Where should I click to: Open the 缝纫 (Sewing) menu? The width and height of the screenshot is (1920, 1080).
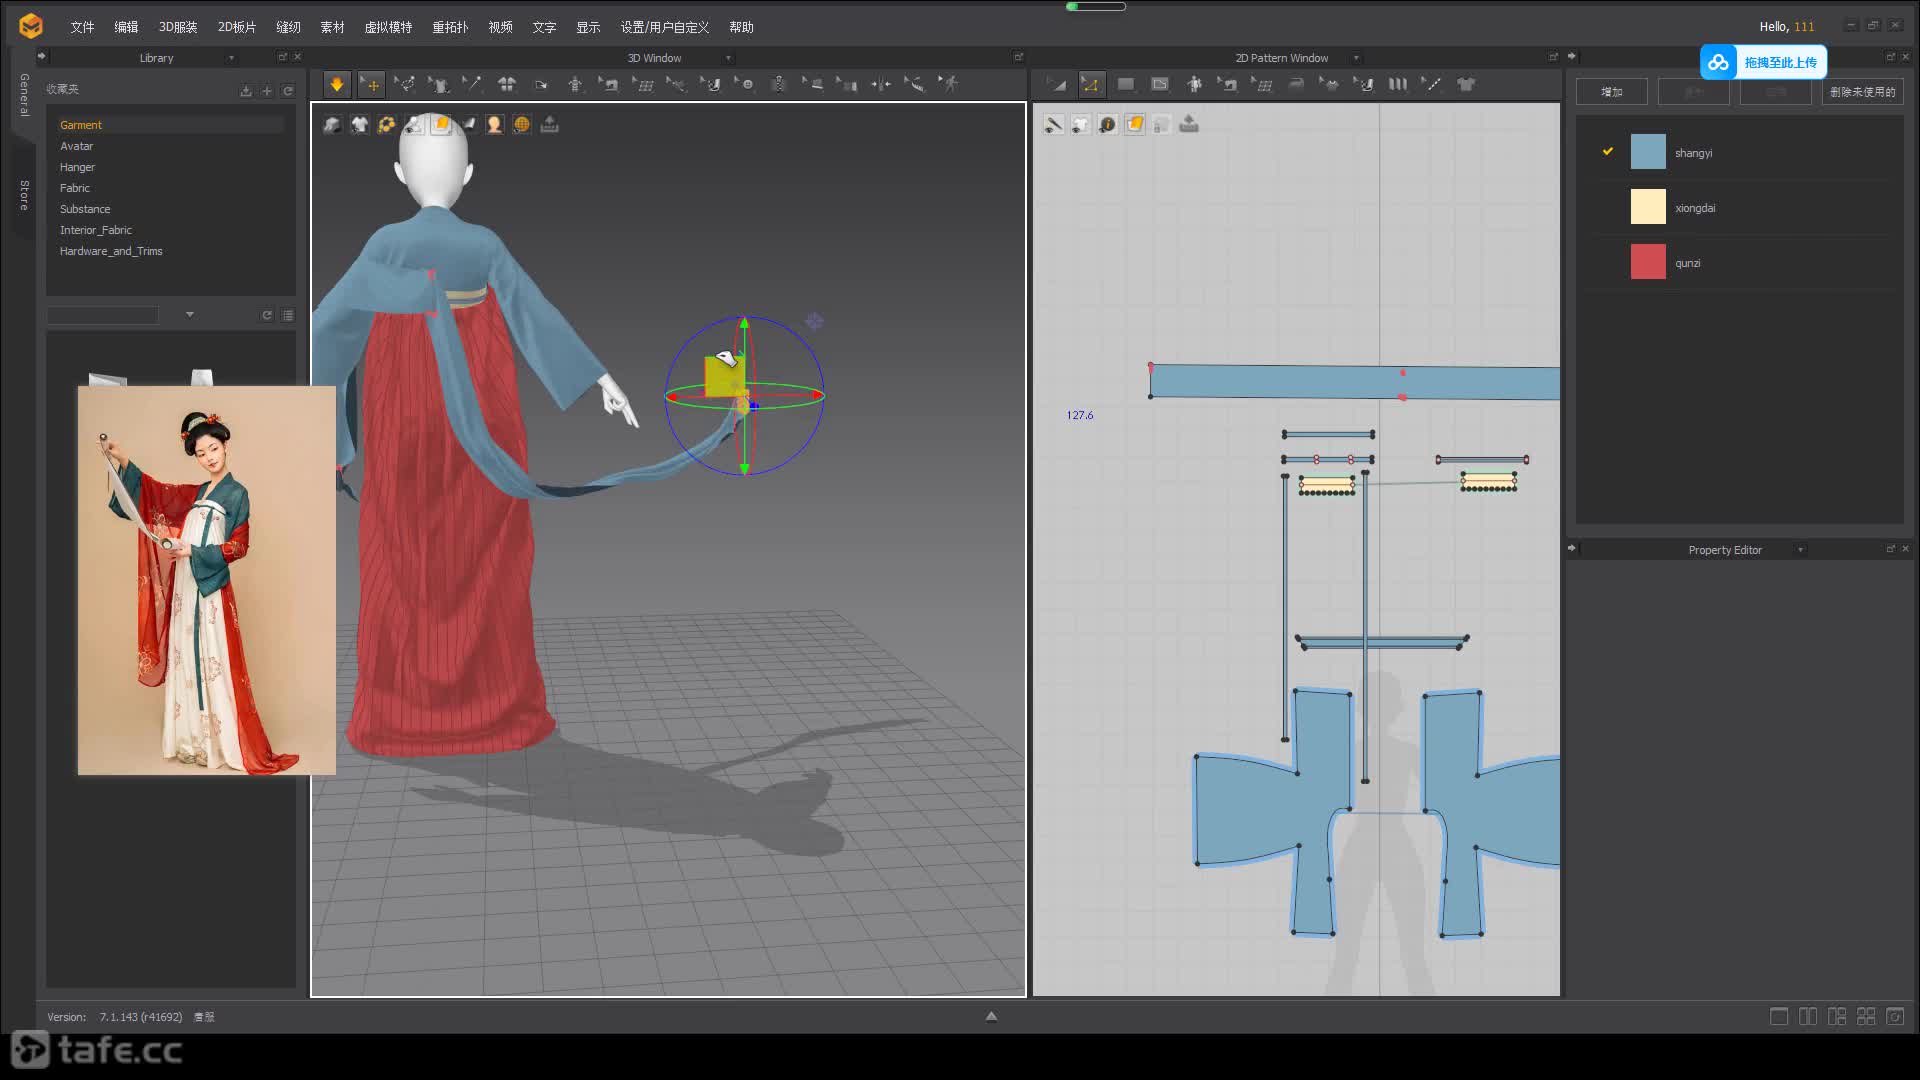pos(288,27)
